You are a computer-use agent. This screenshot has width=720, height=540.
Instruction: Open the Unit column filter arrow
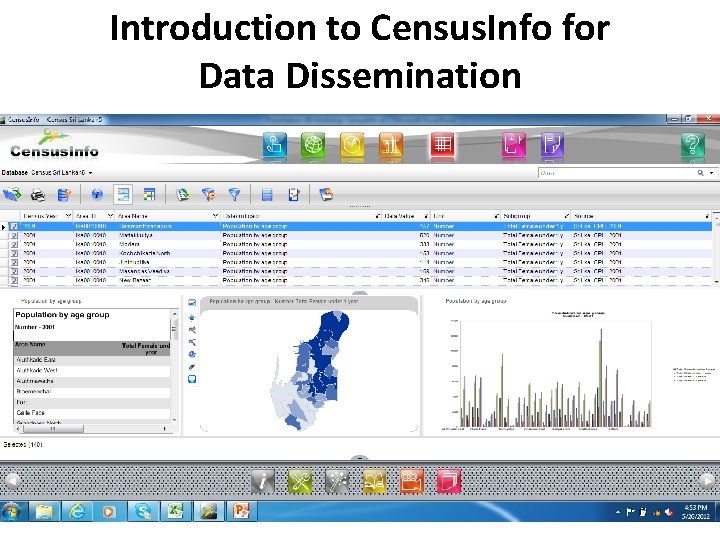496,215
